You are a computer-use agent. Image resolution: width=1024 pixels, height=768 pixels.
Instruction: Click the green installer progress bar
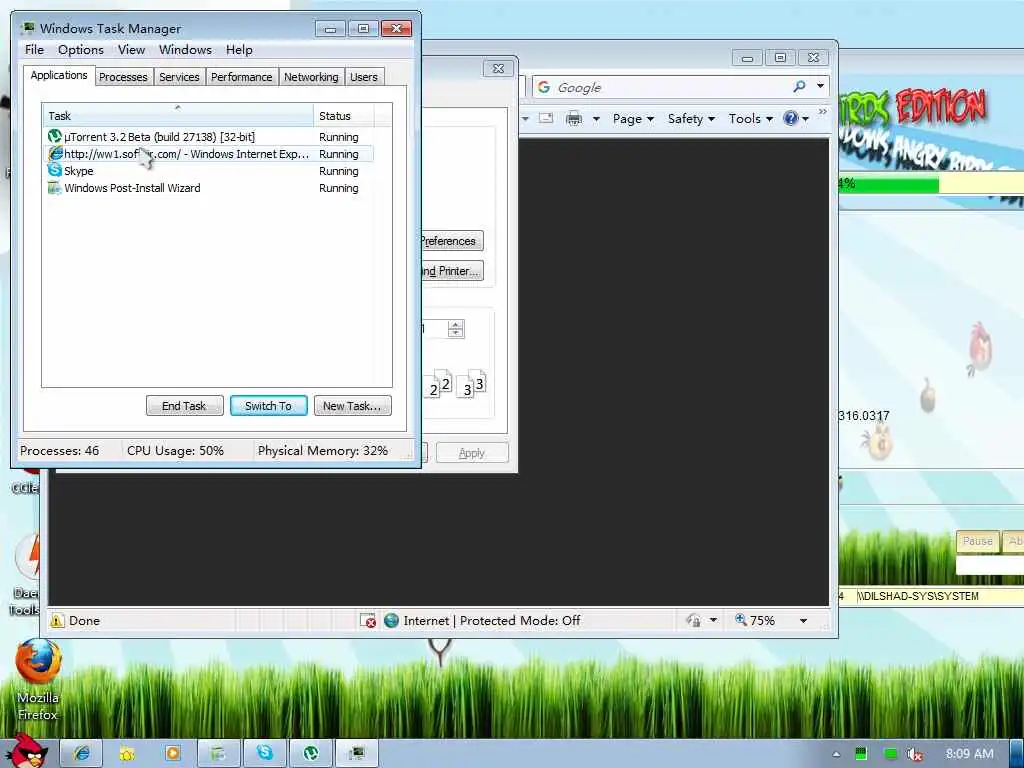(889, 184)
